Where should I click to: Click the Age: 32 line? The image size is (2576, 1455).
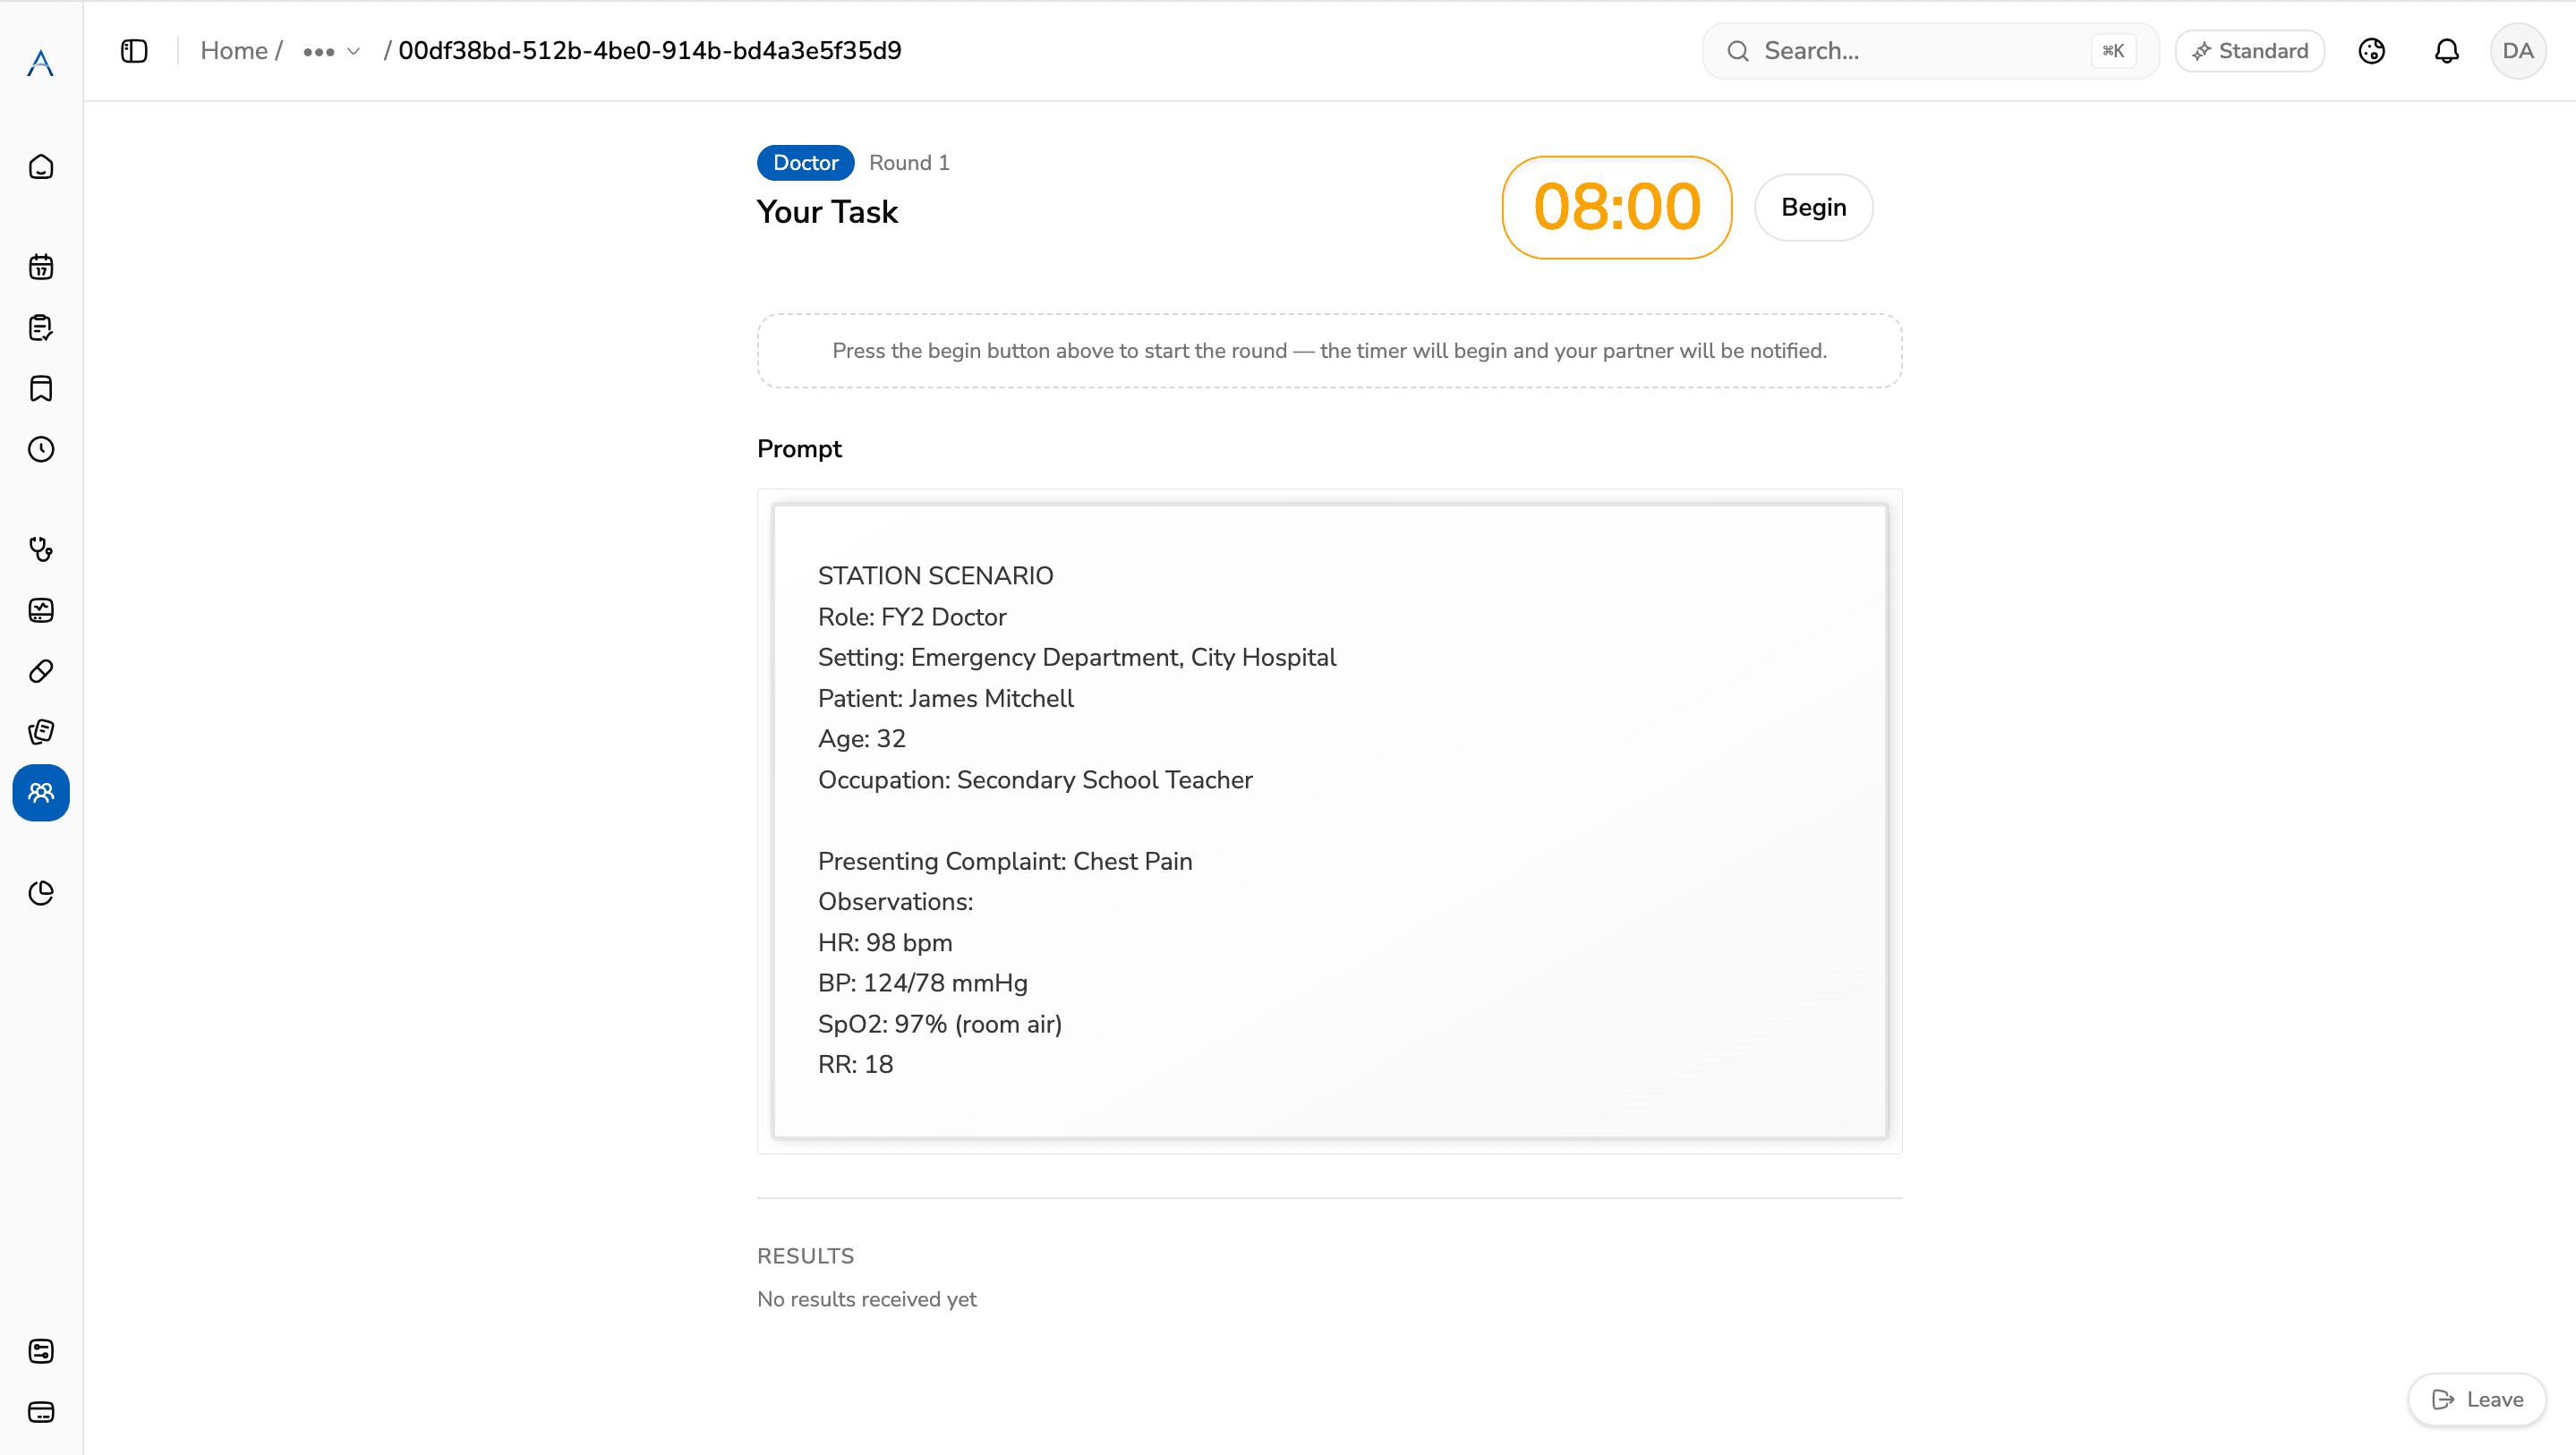(861, 739)
